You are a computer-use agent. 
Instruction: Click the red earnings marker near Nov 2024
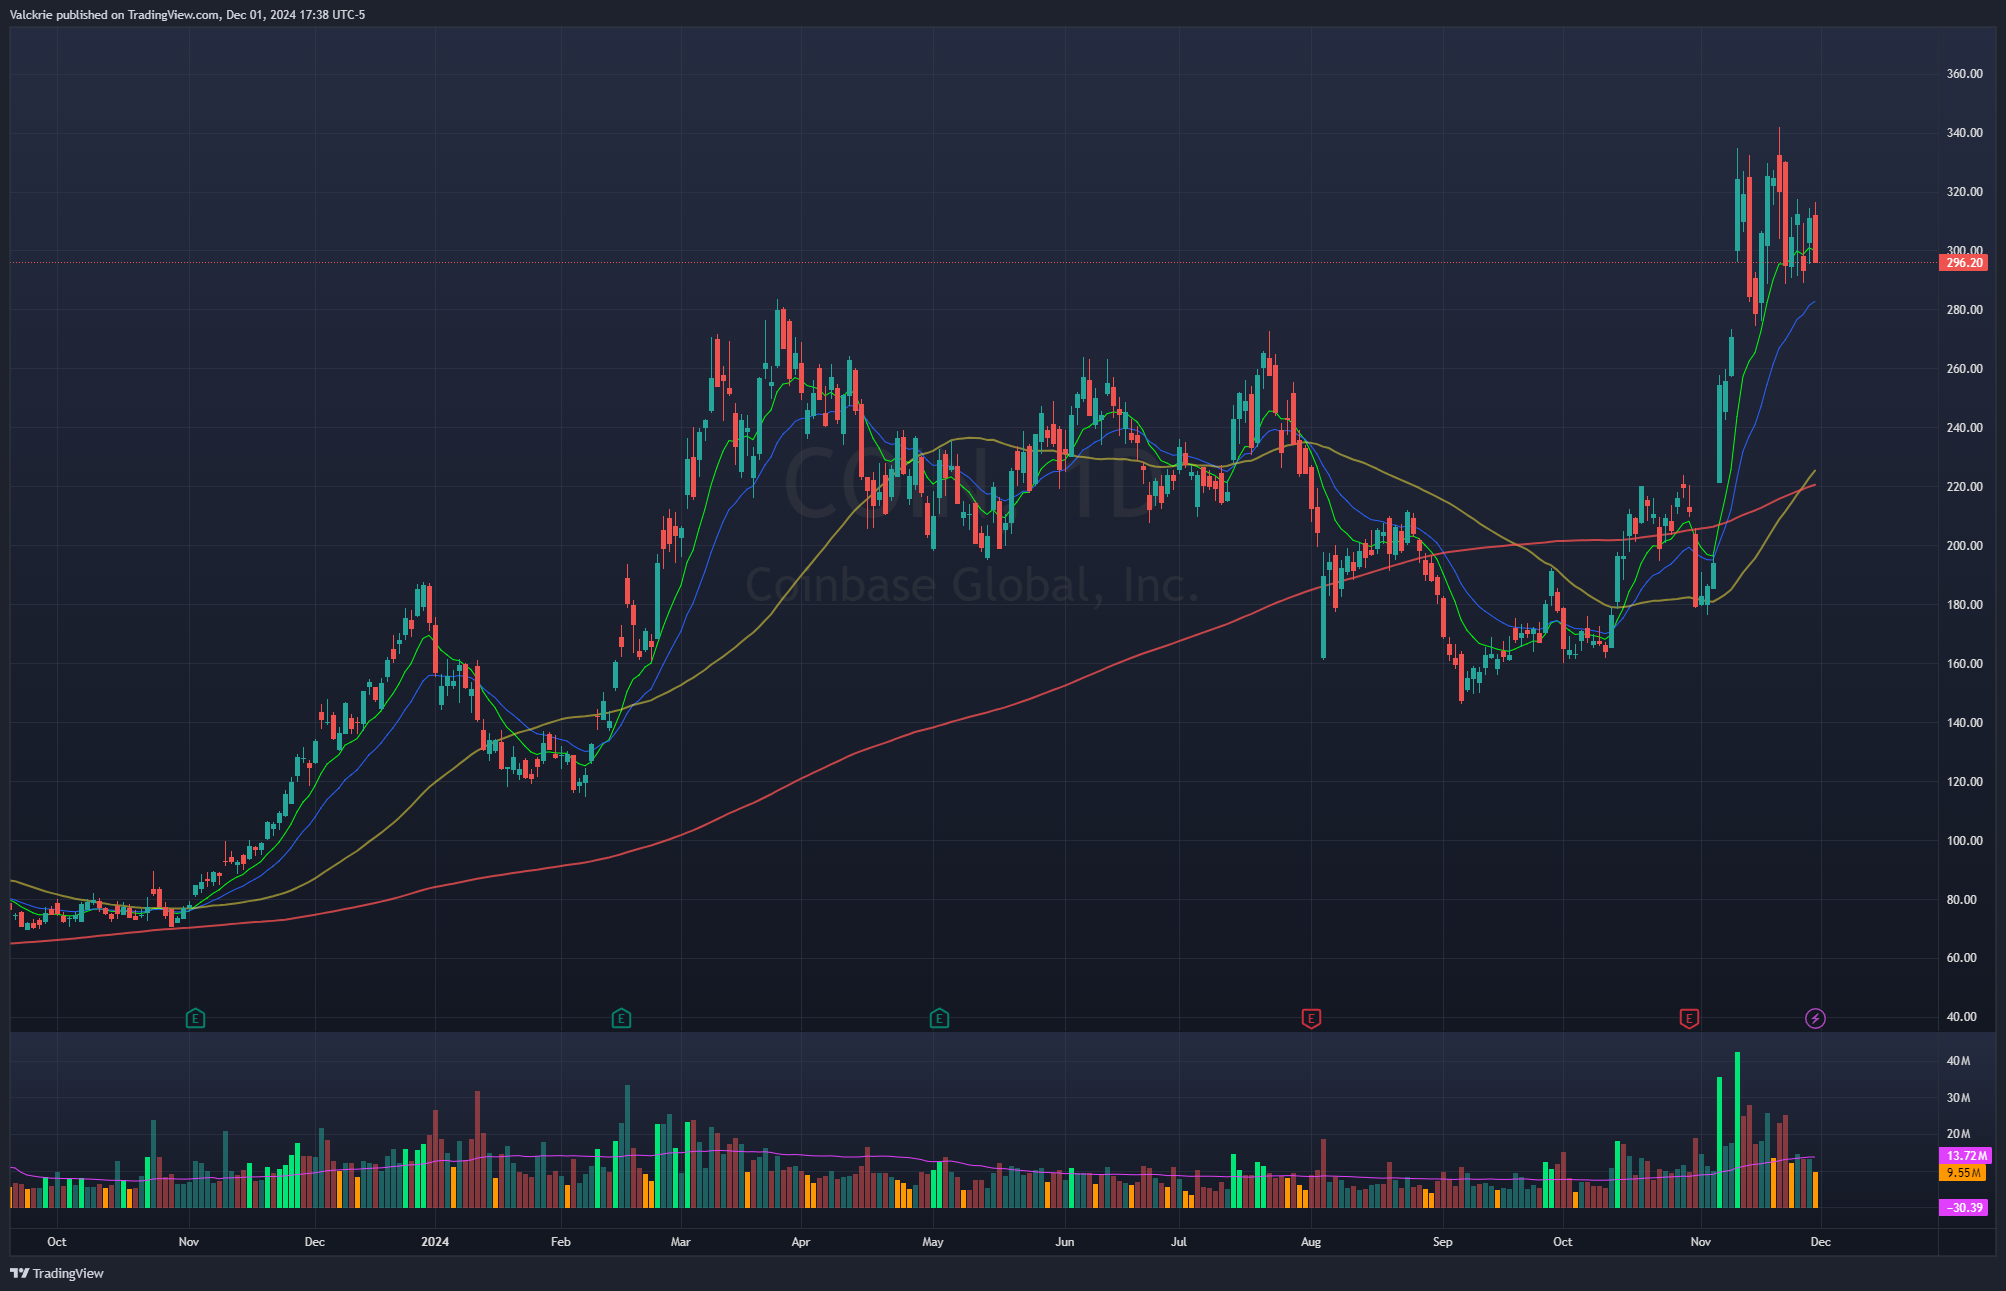pos(1689,1019)
